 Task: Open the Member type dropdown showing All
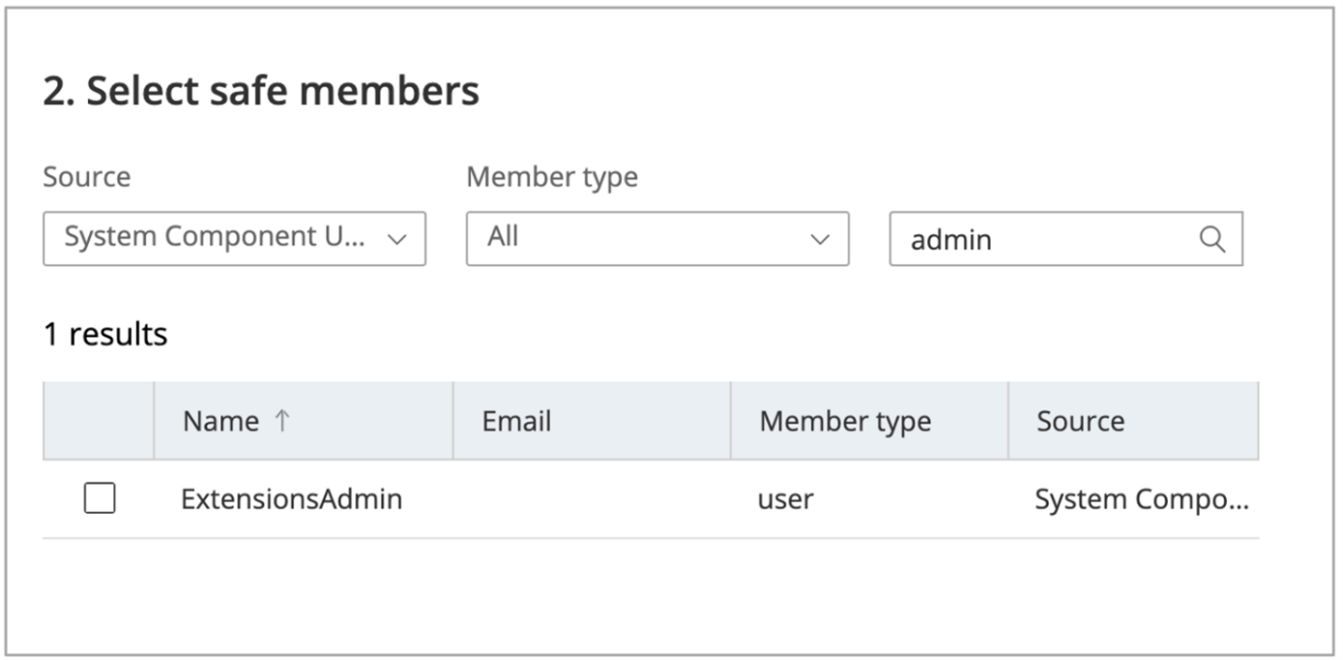tap(657, 238)
